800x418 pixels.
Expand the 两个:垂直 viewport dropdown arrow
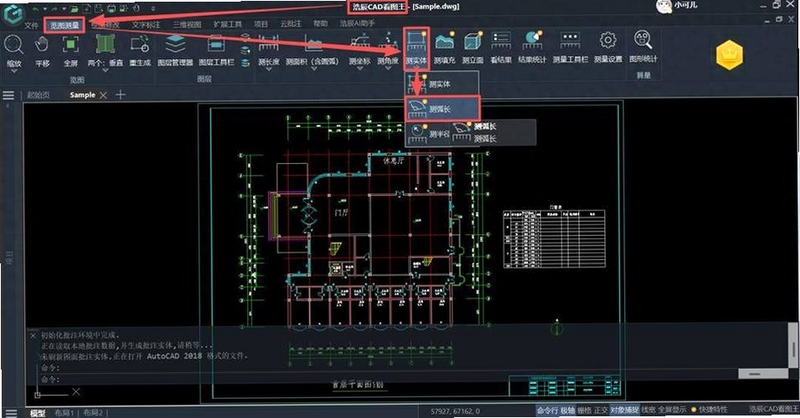tap(105, 70)
